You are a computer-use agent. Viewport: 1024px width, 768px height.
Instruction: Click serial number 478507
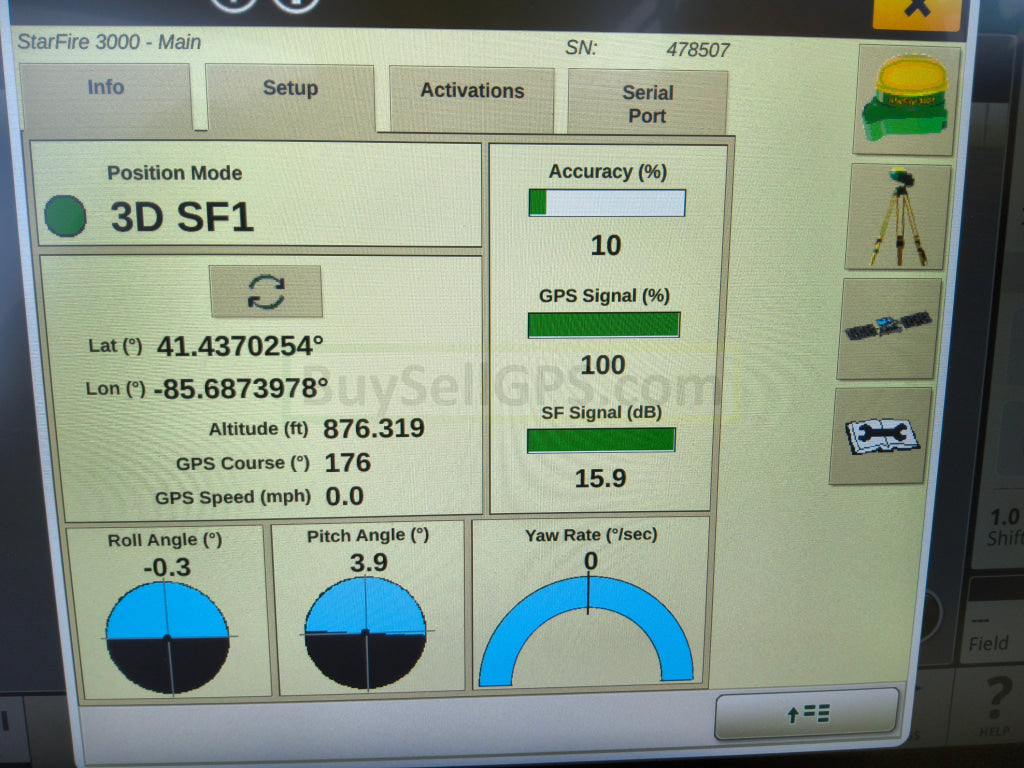[x=697, y=50]
